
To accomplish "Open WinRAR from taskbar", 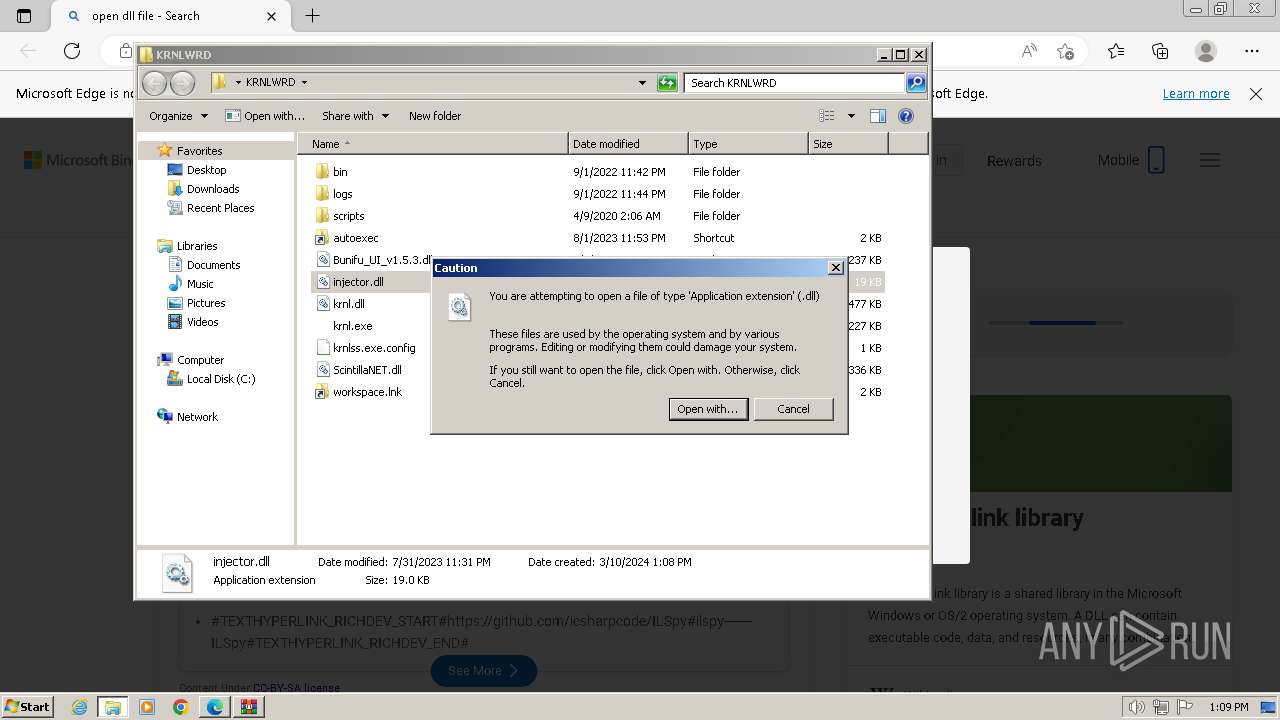I will tap(249, 707).
